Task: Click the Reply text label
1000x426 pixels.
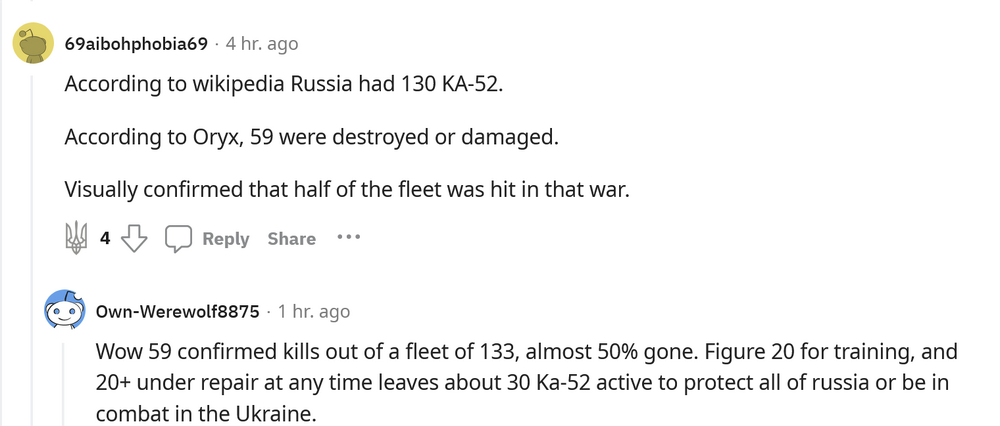Action: [225, 239]
